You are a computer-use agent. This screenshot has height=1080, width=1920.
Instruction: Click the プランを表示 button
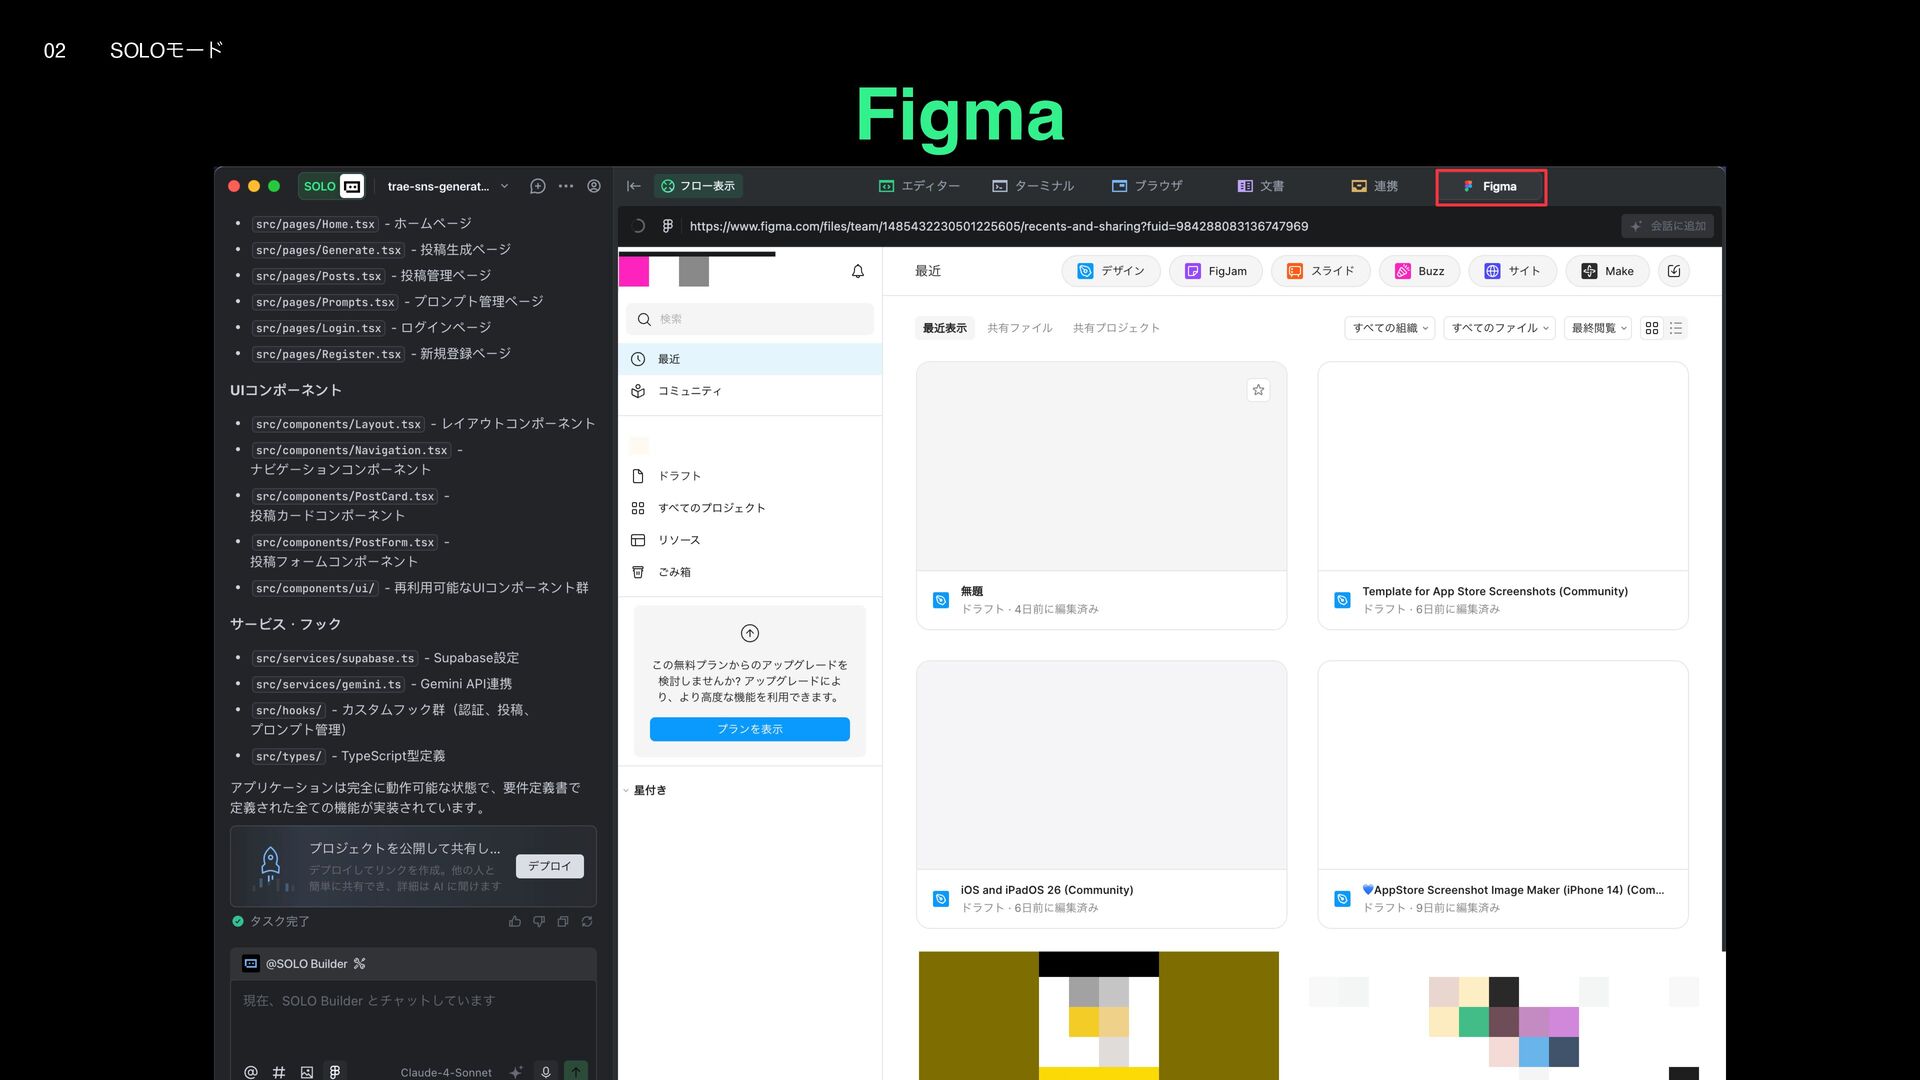point(749,729)
